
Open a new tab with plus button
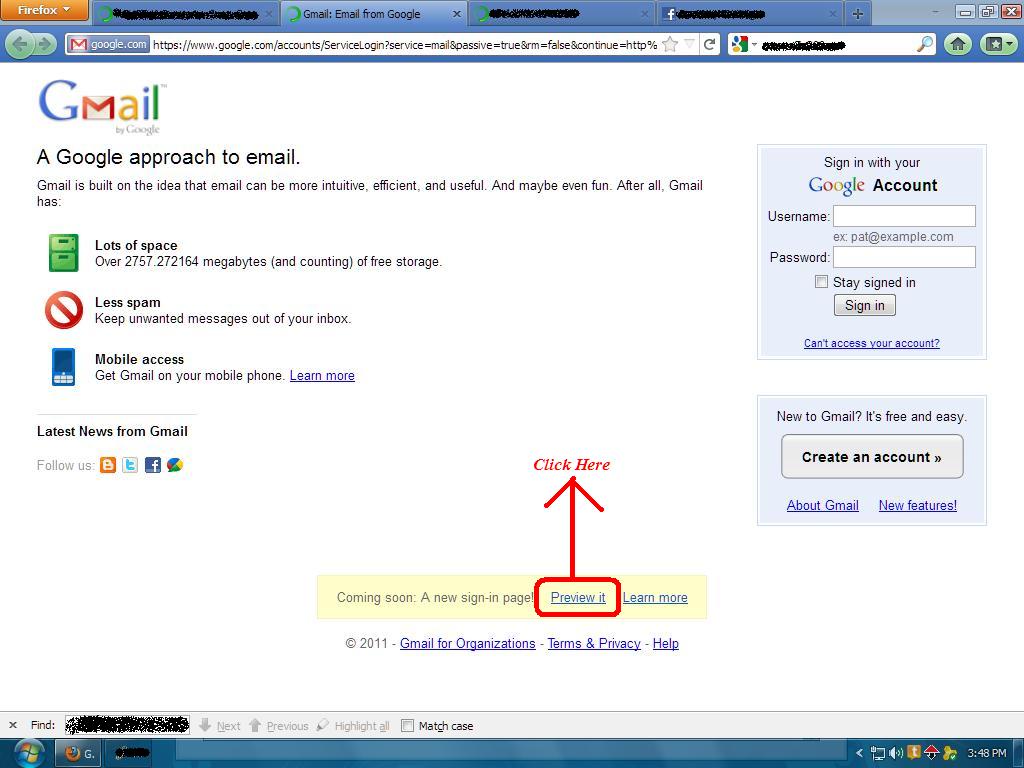pos(857,14)
